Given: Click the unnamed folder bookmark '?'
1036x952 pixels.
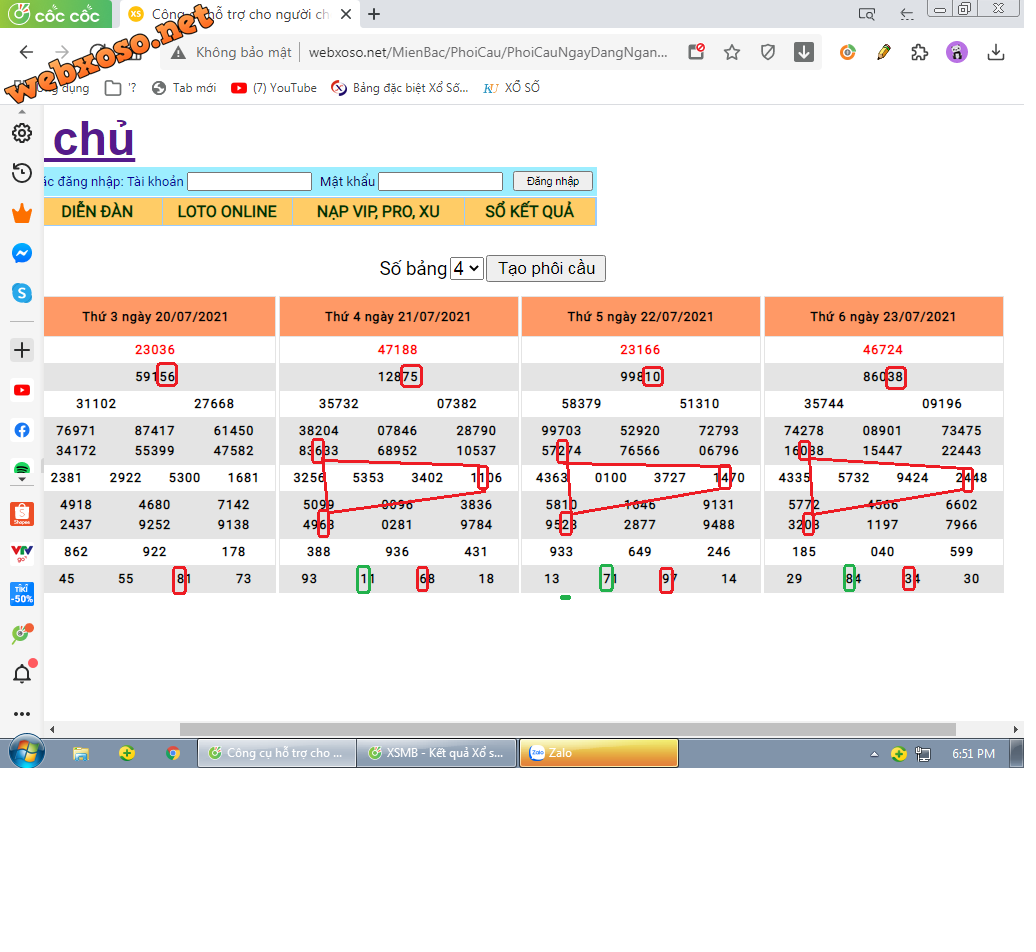Looking at the screenshot, I should pyautogui.click(x=123, y=89).
